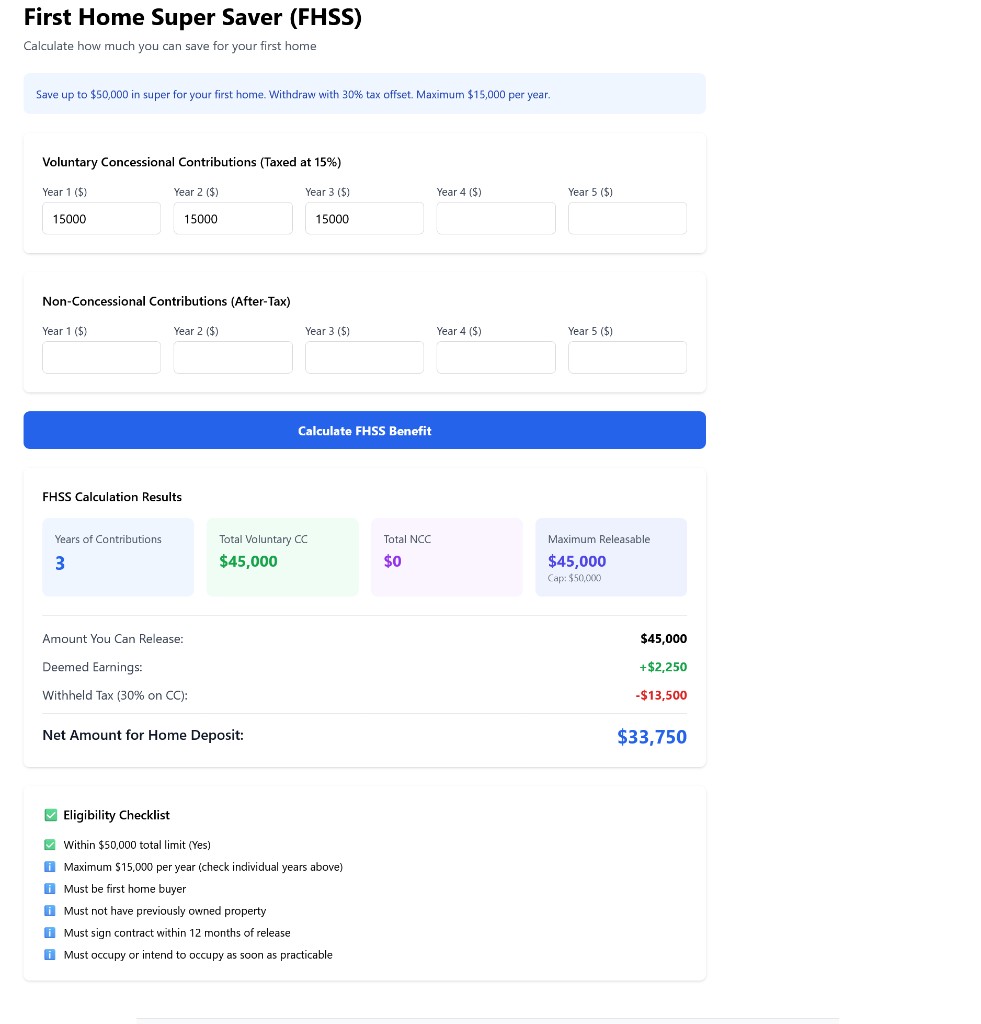The width and height of the screenshot is (981, 1024).
Task: Click the Year 5 non-concessional contribution field
Action: click(x=627, y=357)
